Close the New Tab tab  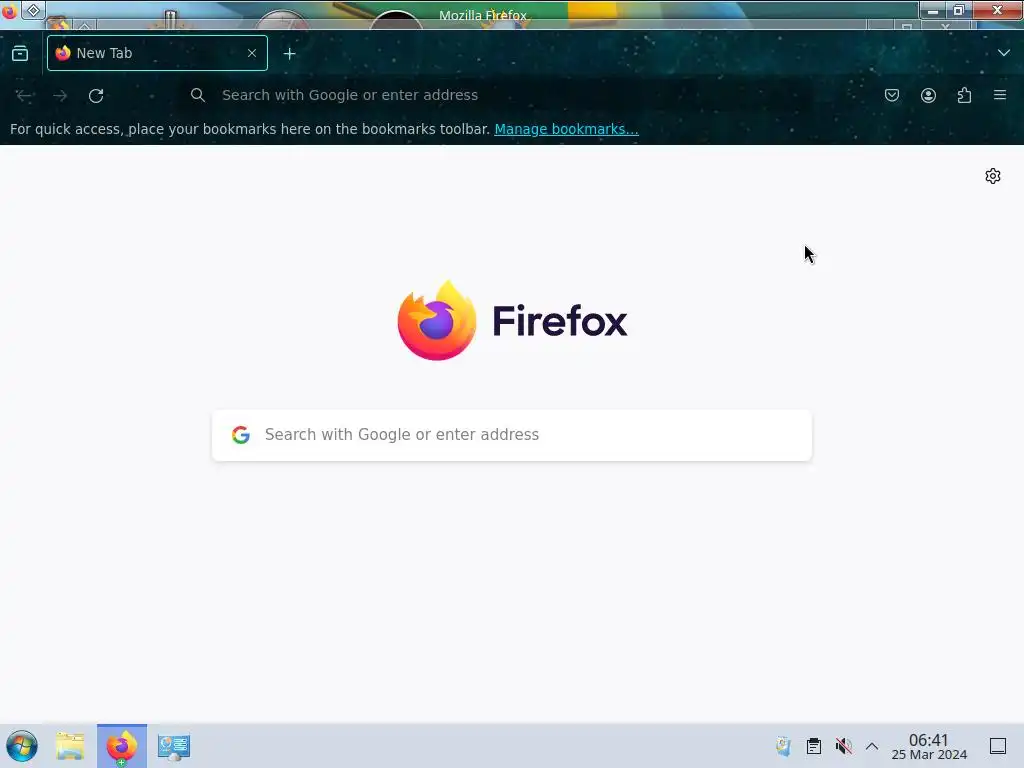pos(252,53)
